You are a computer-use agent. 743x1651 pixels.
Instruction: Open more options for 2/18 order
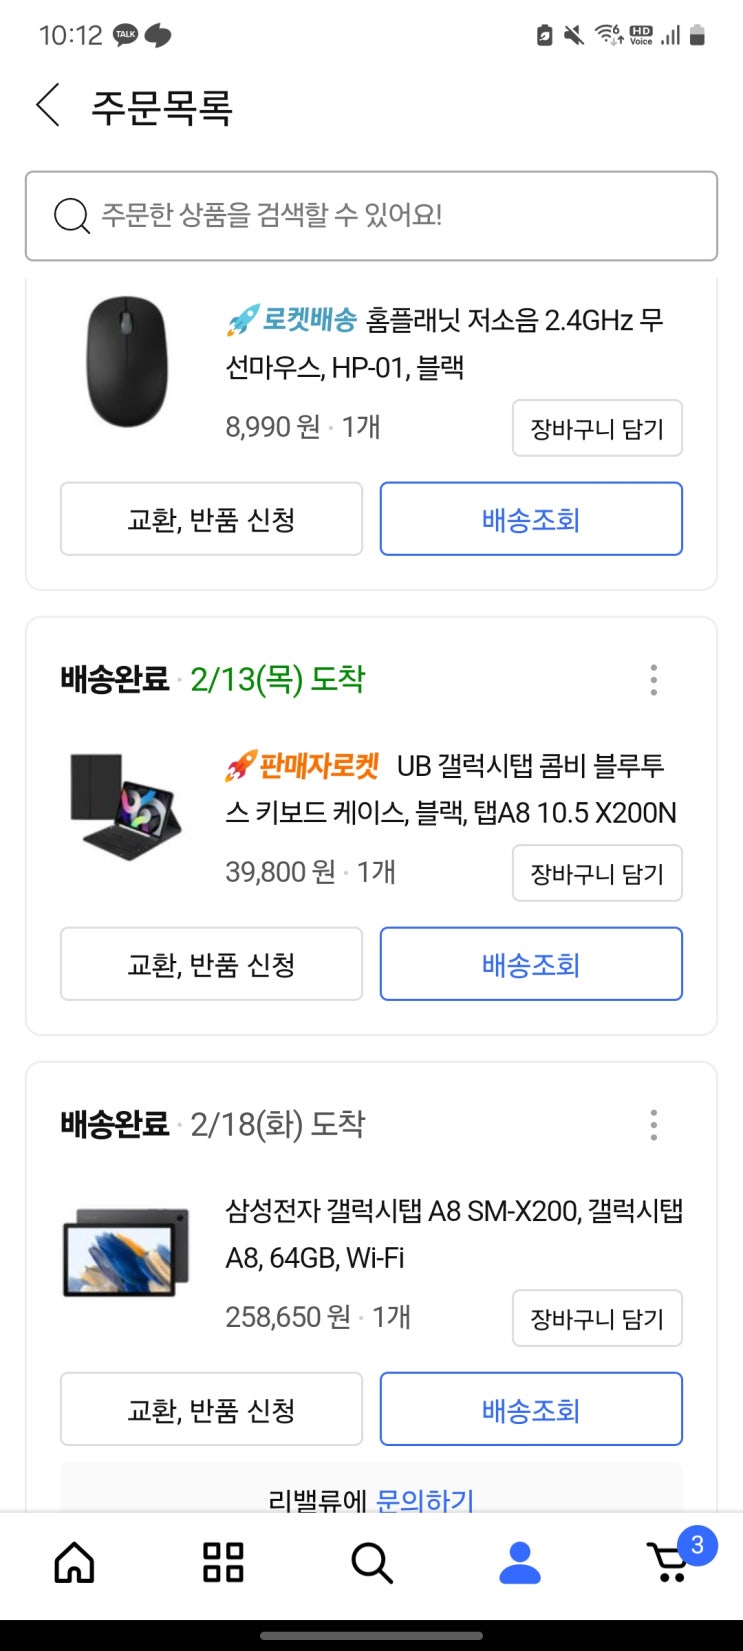click(x=653, y=1125)
